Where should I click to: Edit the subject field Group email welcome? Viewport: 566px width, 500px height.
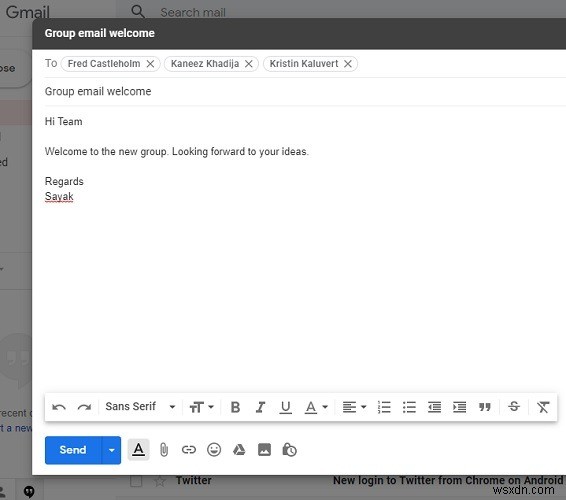[x=305, y=91]
